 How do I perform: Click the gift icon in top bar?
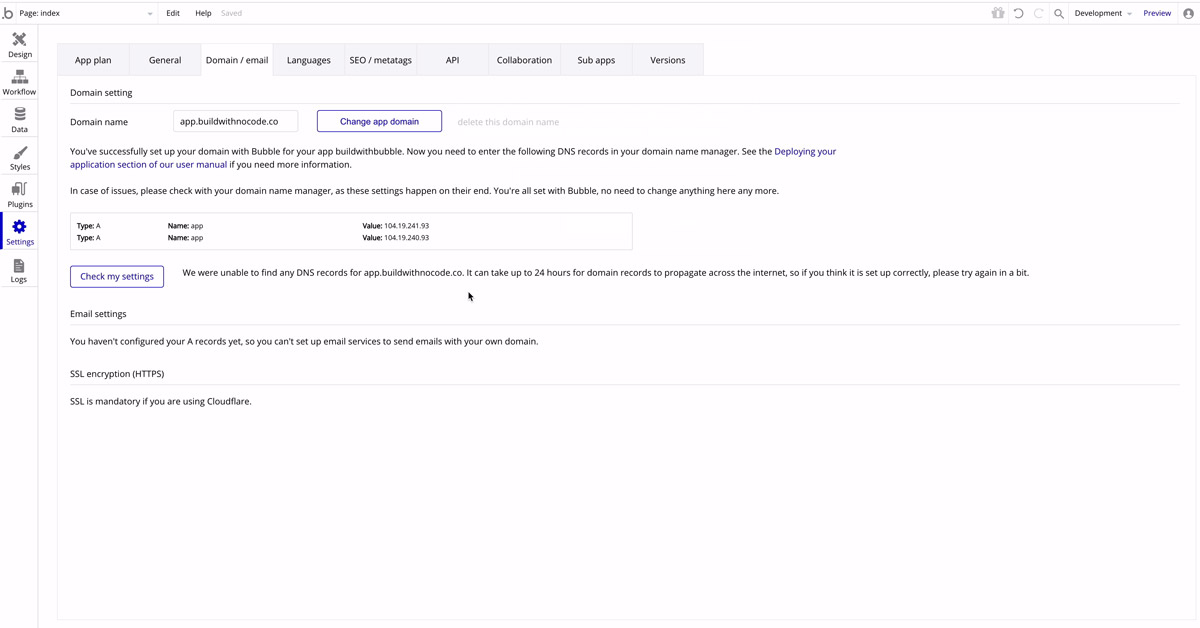coord(997,13)
